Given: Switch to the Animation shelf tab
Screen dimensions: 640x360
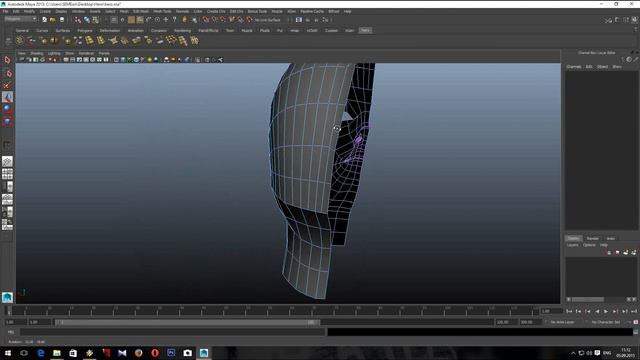Looking at the screenshot, I should (136, 30).
